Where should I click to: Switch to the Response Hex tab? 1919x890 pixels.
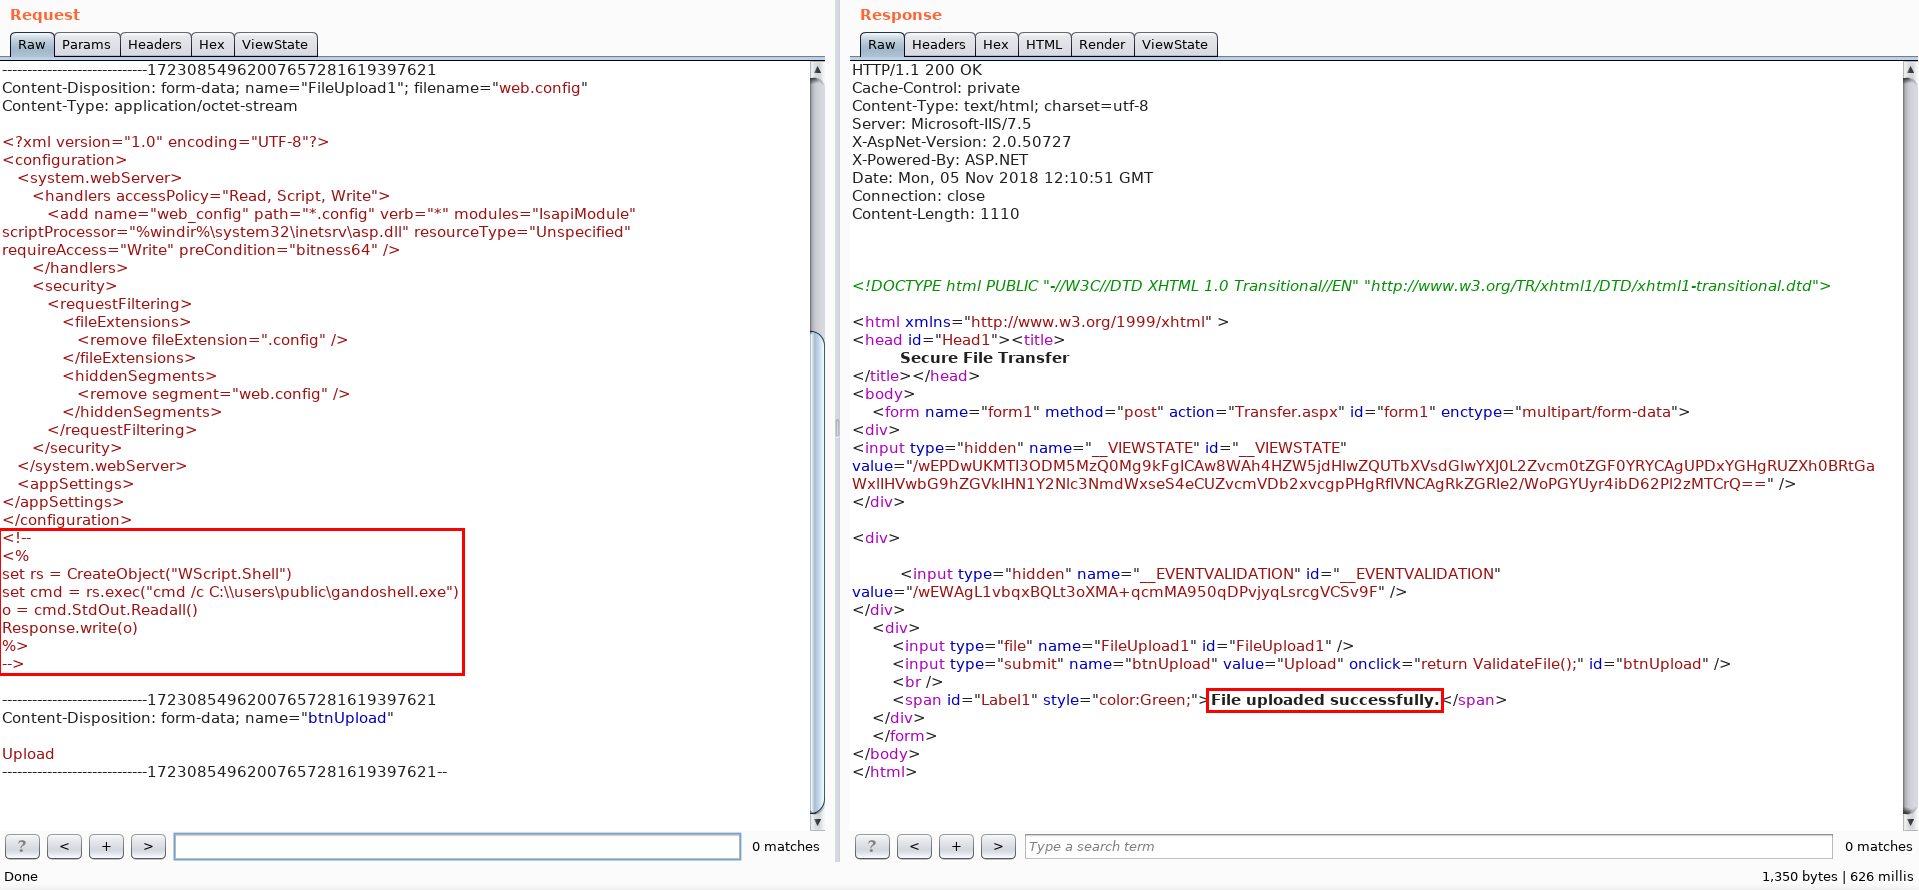(996, 45)
